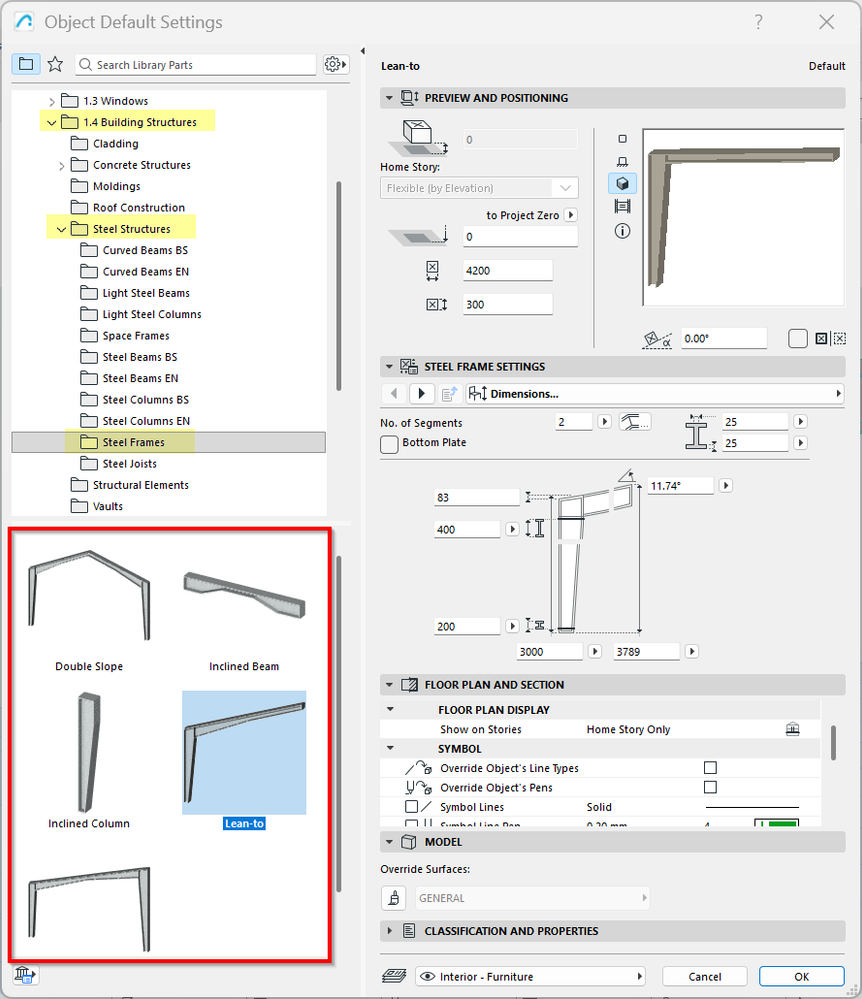Expand Classification and Properties section
Viewport: 862px width, 999px height.
click(389, 931)
